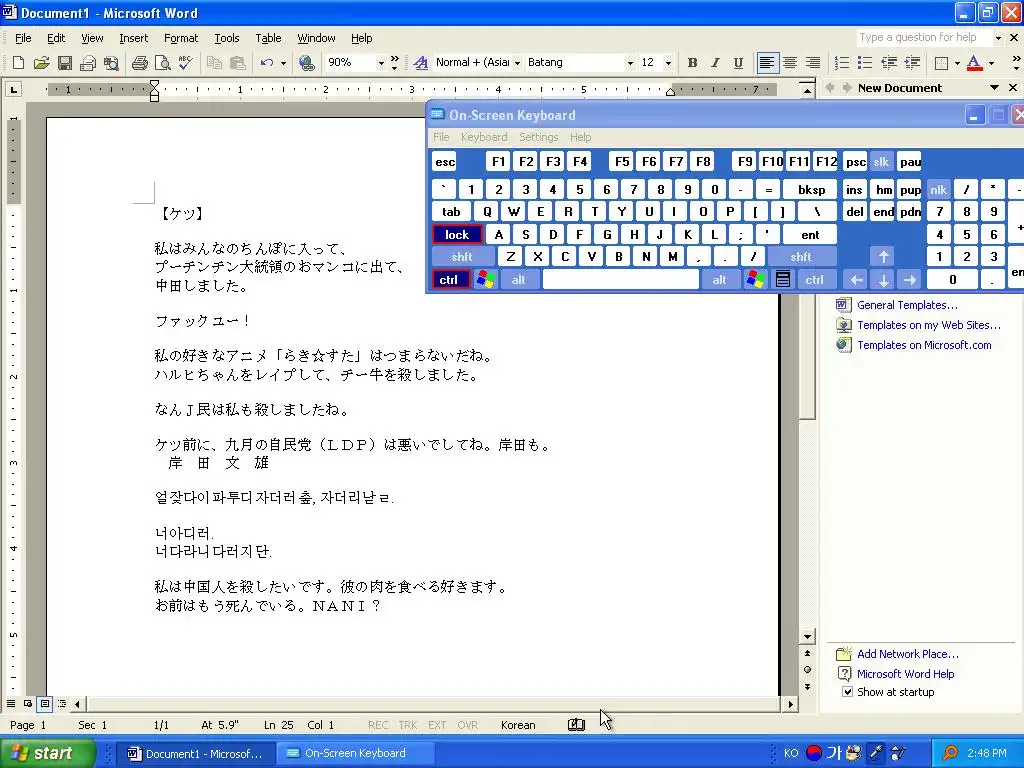Open font color dropdown arrow
1024x768 pixels.
pos(991,63)
